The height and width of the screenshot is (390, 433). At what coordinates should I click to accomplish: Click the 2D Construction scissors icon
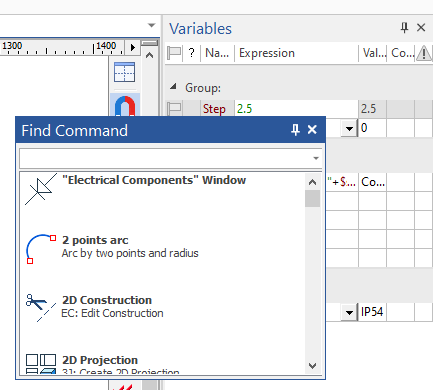(41, 307)
